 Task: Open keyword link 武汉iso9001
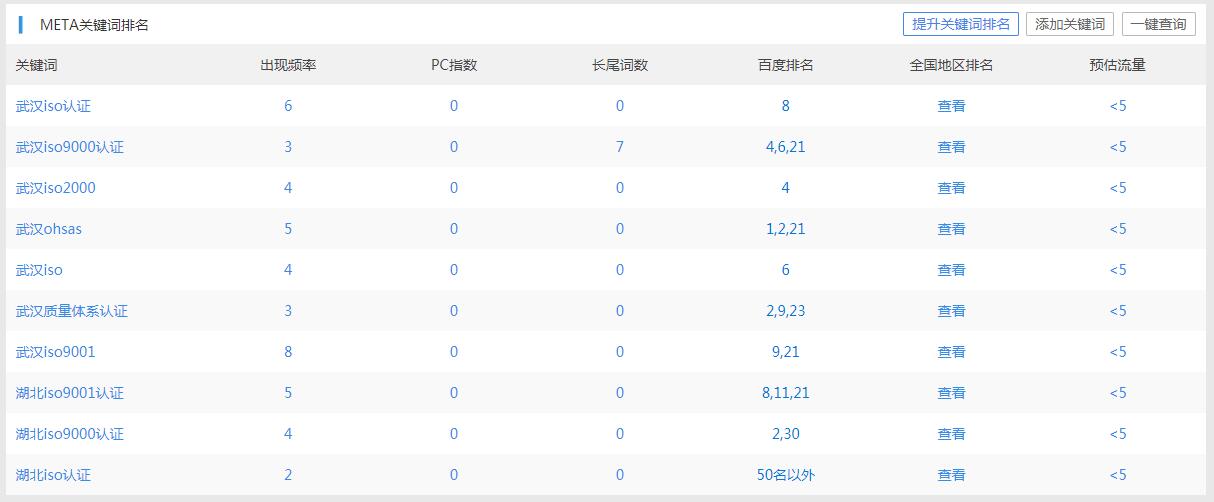tap(56, 352)
